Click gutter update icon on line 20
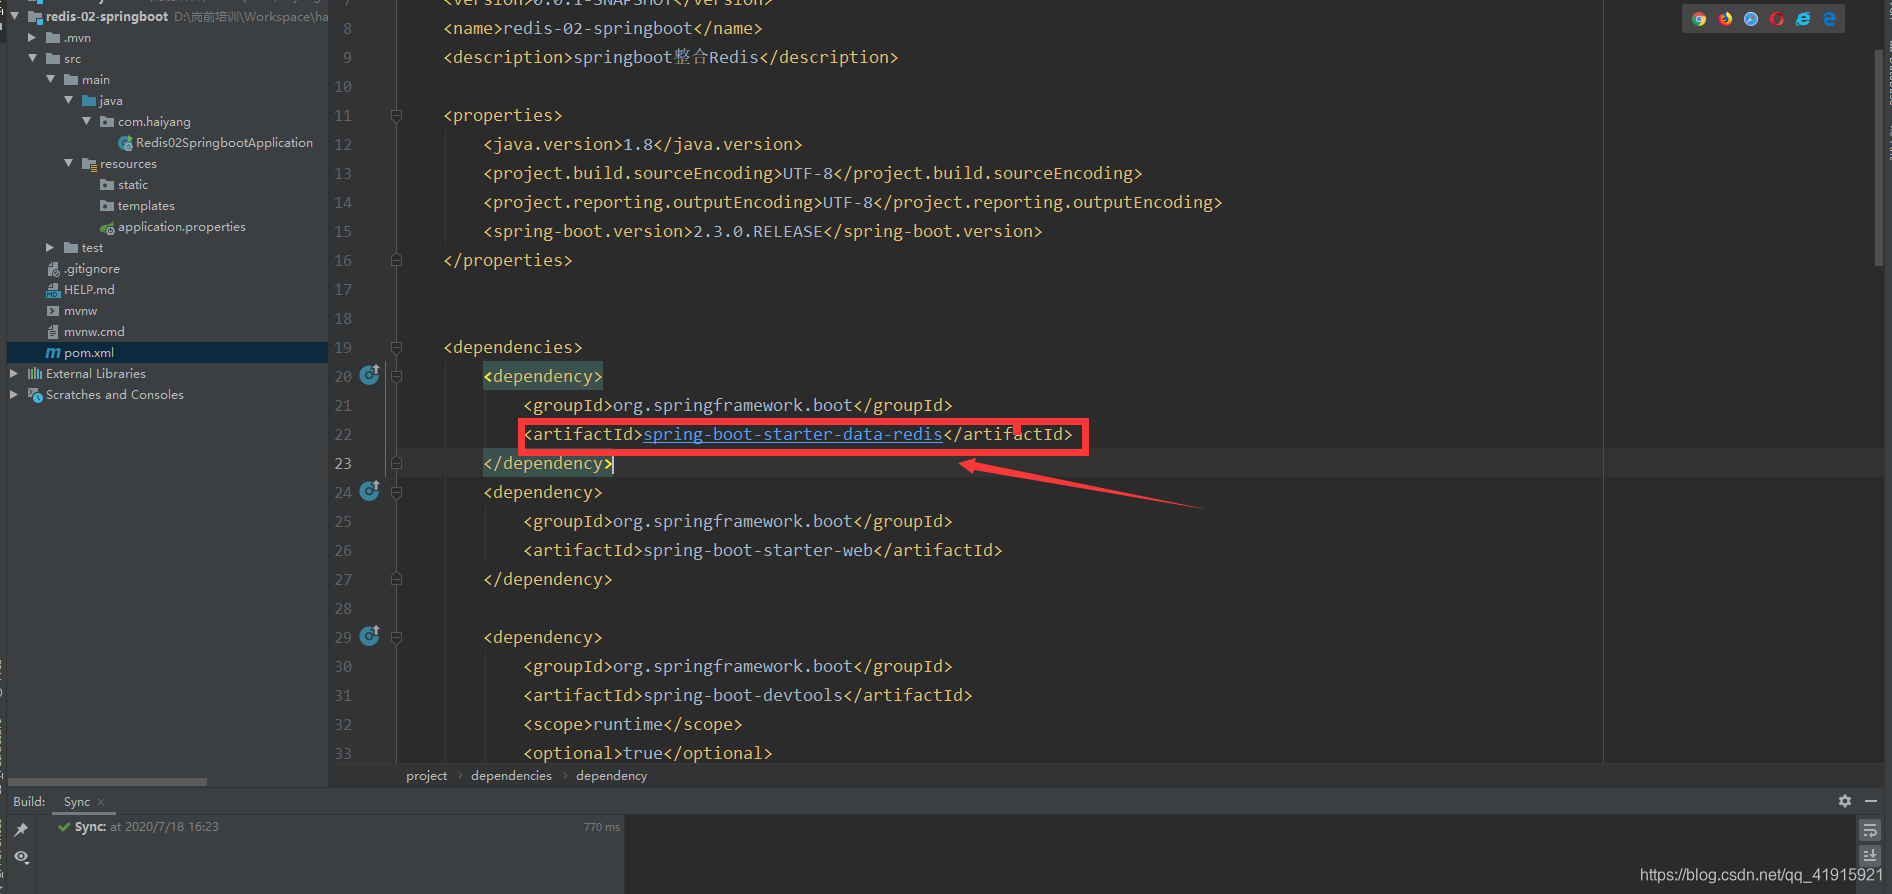The image size is (1892, 894). point(370,375)
